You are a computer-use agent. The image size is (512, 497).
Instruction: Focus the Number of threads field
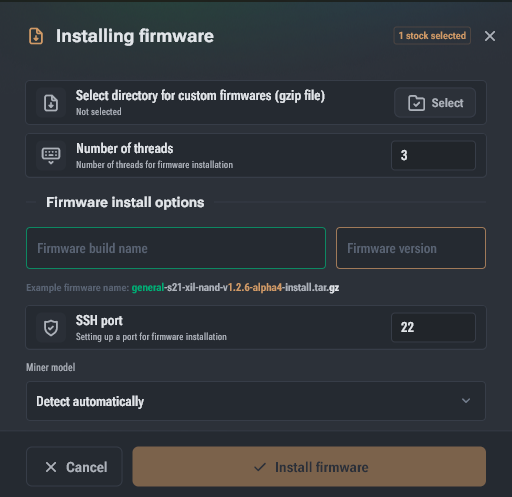pyautogui.click(x=433, y=155)
